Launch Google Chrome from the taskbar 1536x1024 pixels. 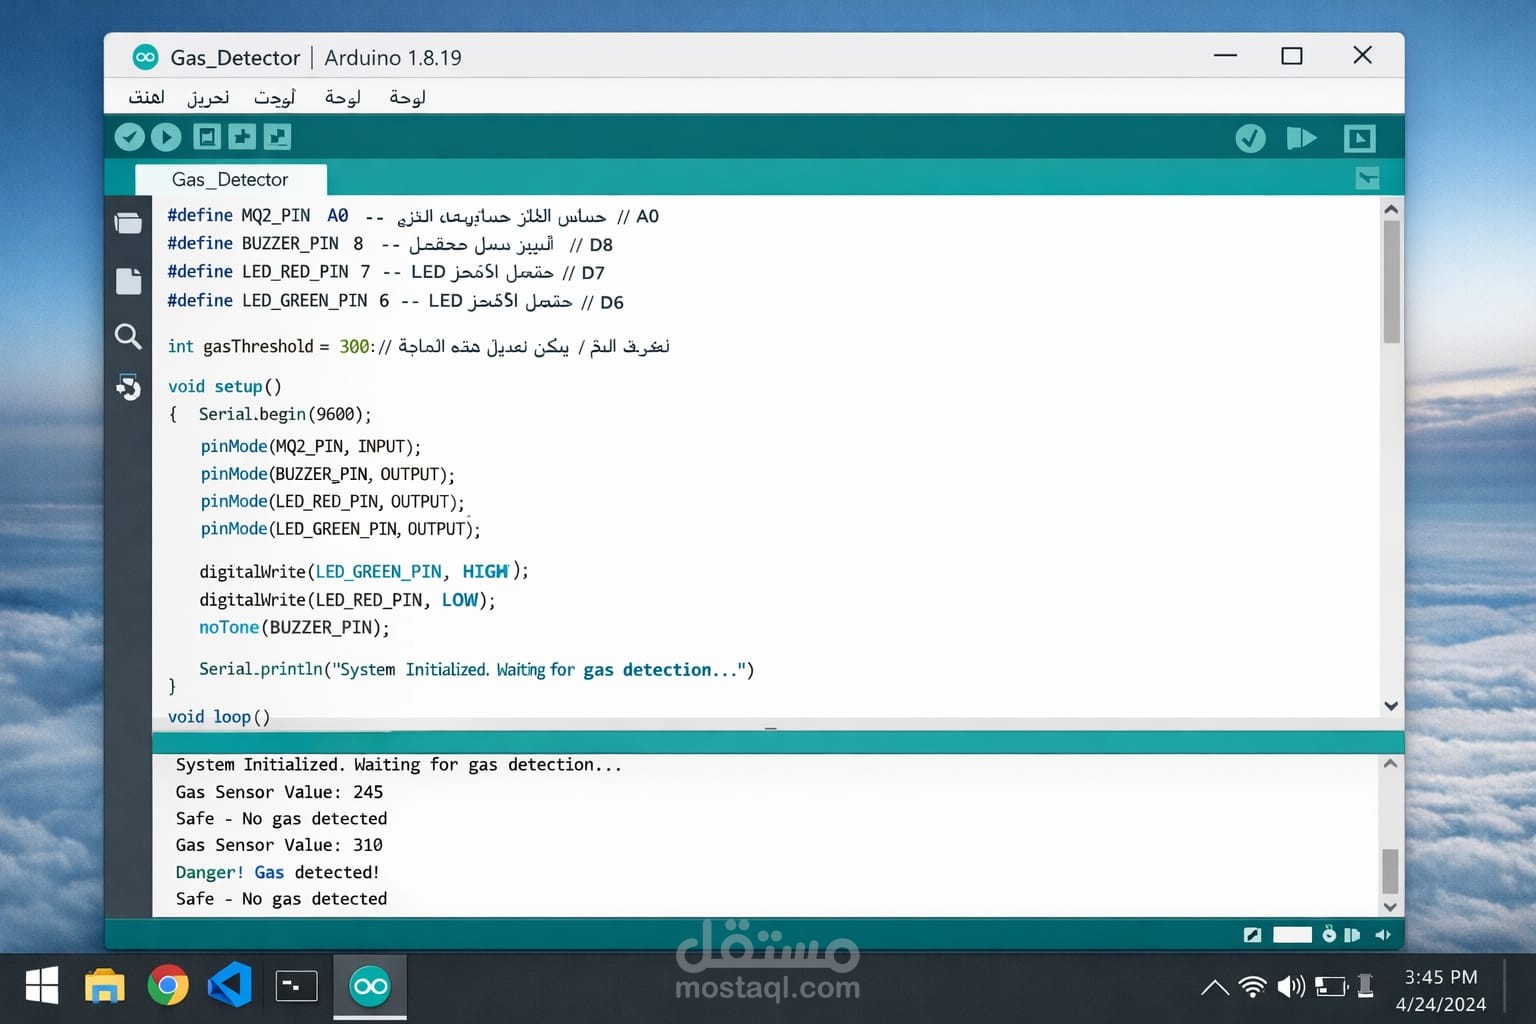[x=168, y=986]
